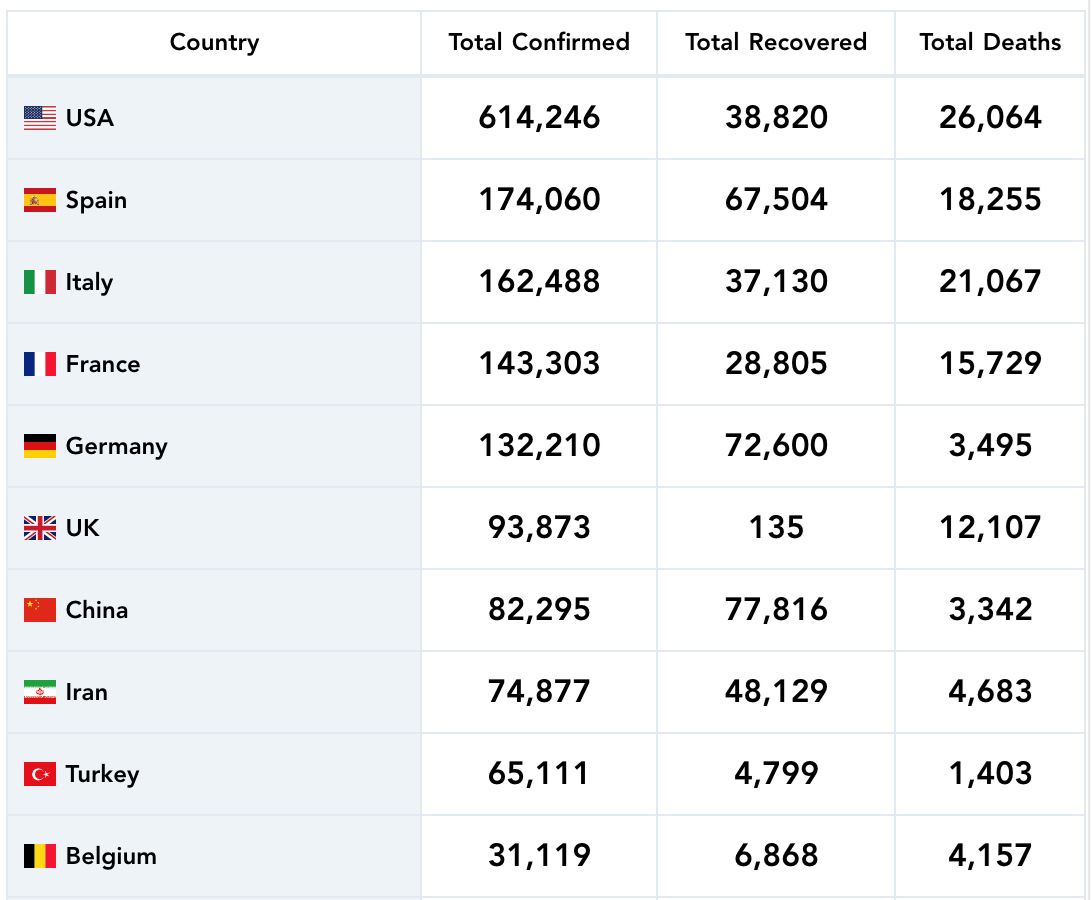Click the Germany flag icon
The image size is (1092, 900).
[x=40, y=446]
